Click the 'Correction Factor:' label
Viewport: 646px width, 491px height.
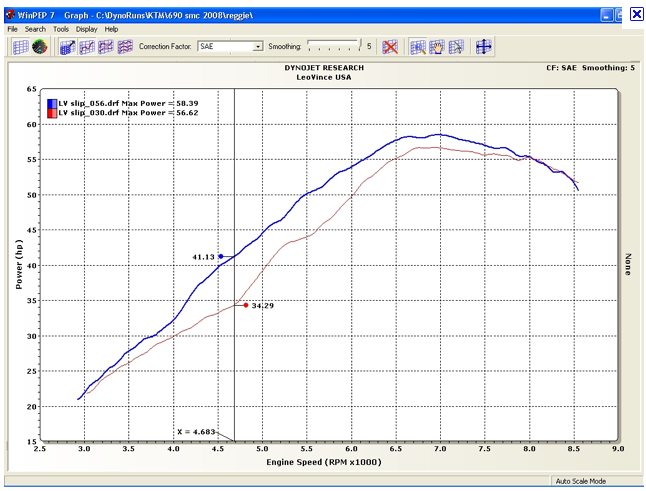[x=165, y=47]
